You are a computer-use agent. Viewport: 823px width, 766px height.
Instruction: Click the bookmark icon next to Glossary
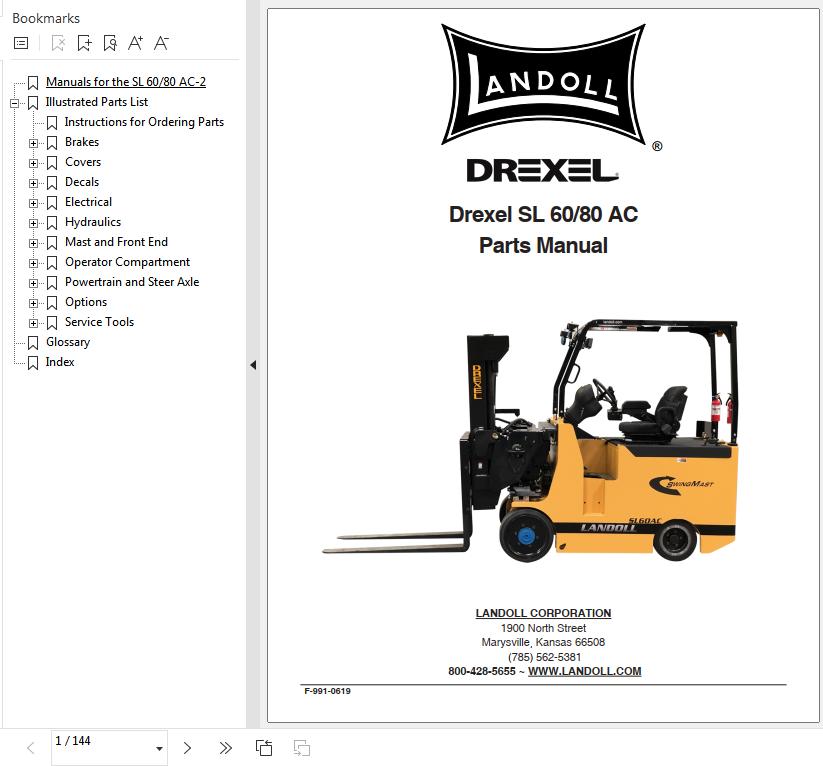pos(33,343)
